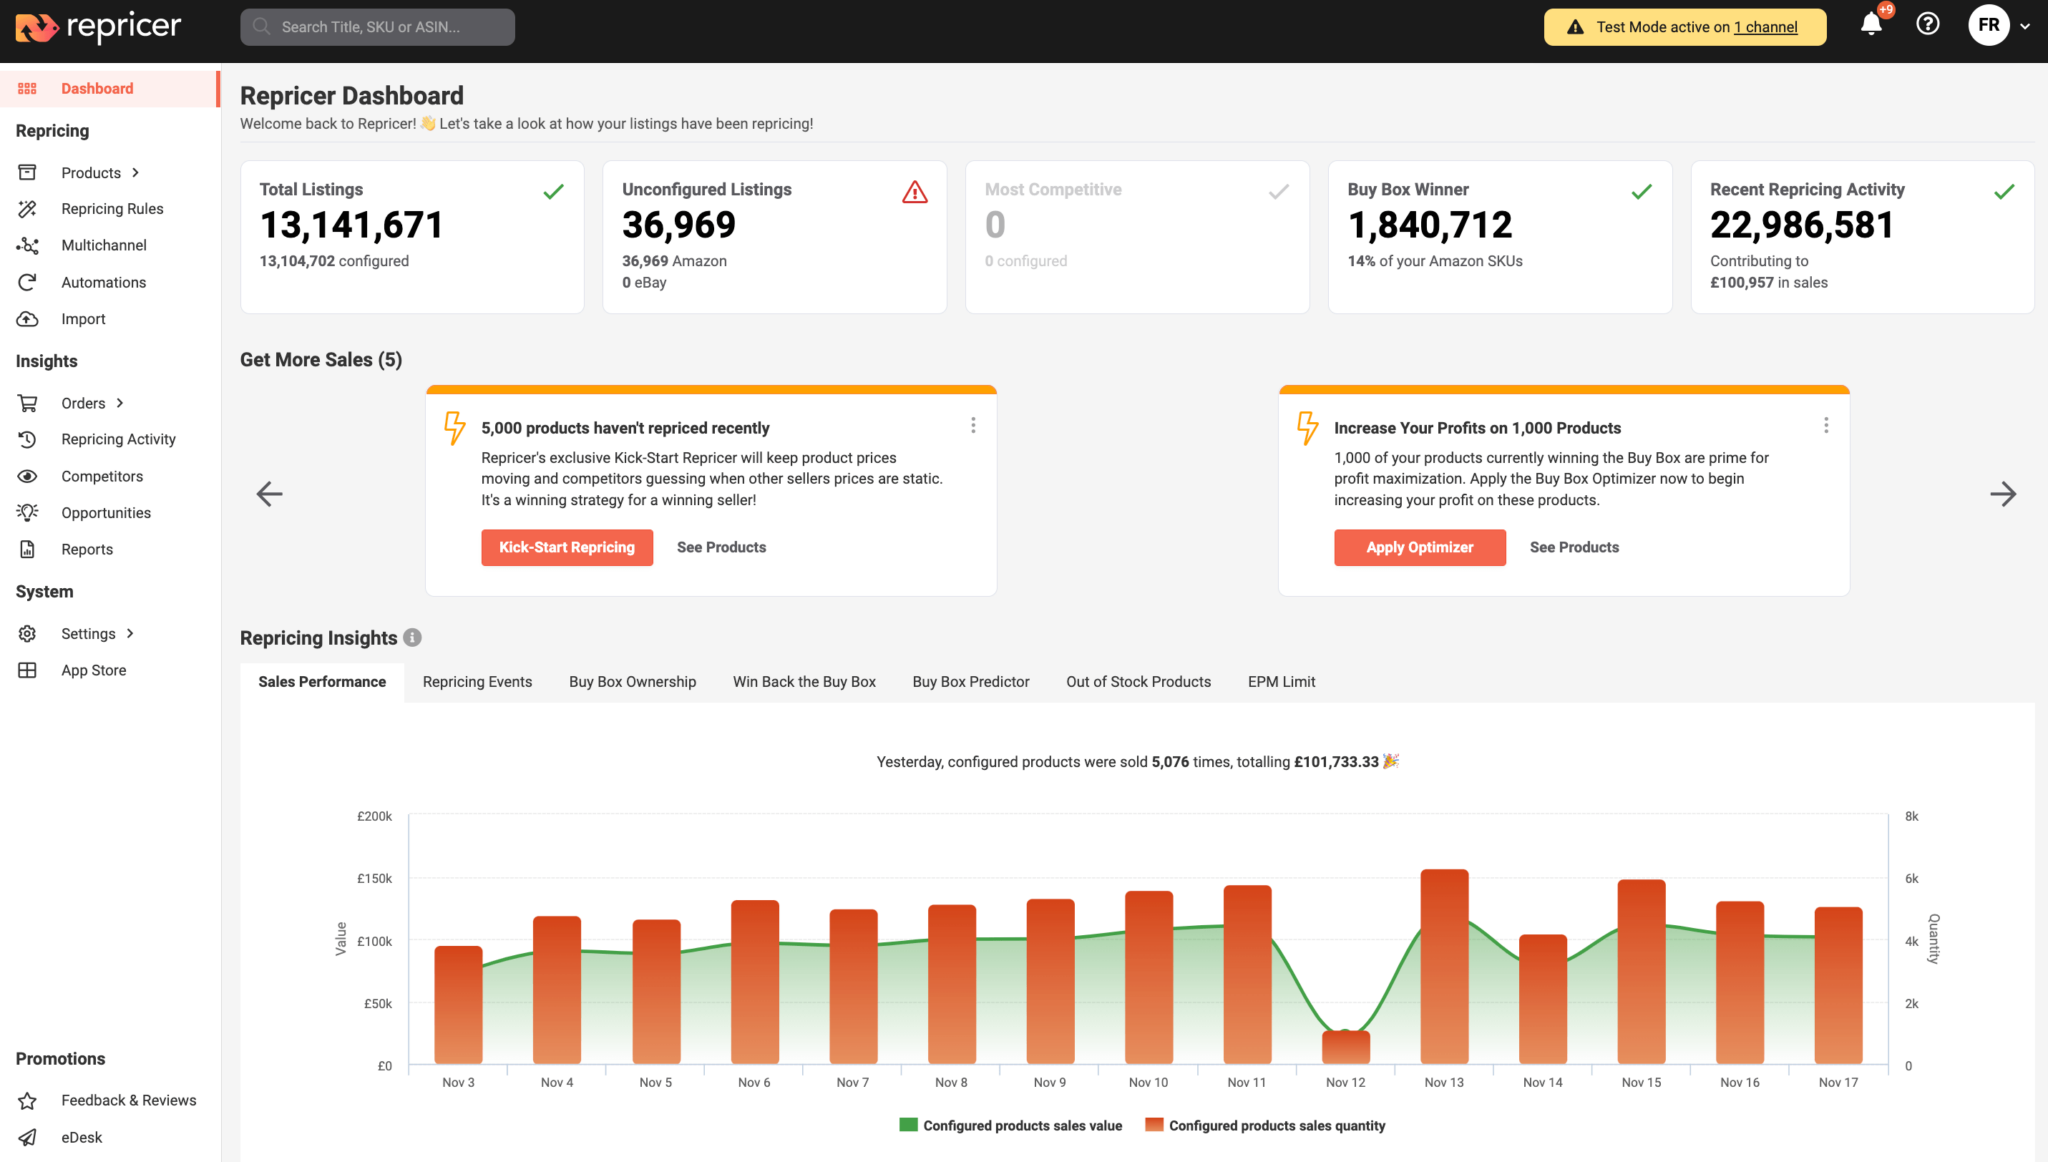Open the Buy Box Predictor tab
Viewport: 2048px width, 1162px height.
click(x=970, y=681)
